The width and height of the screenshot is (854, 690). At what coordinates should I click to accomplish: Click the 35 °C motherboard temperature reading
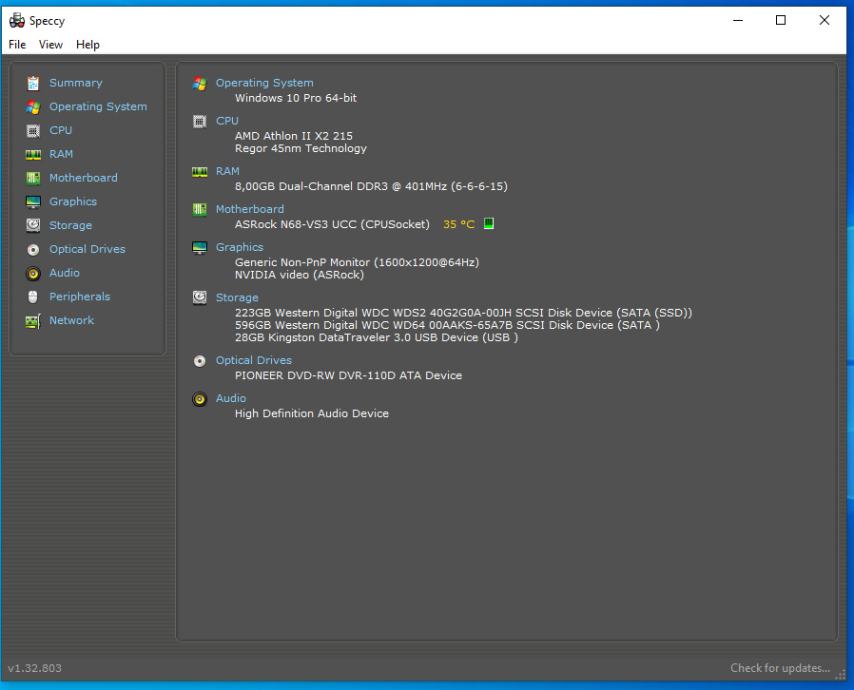coord(459,224)
